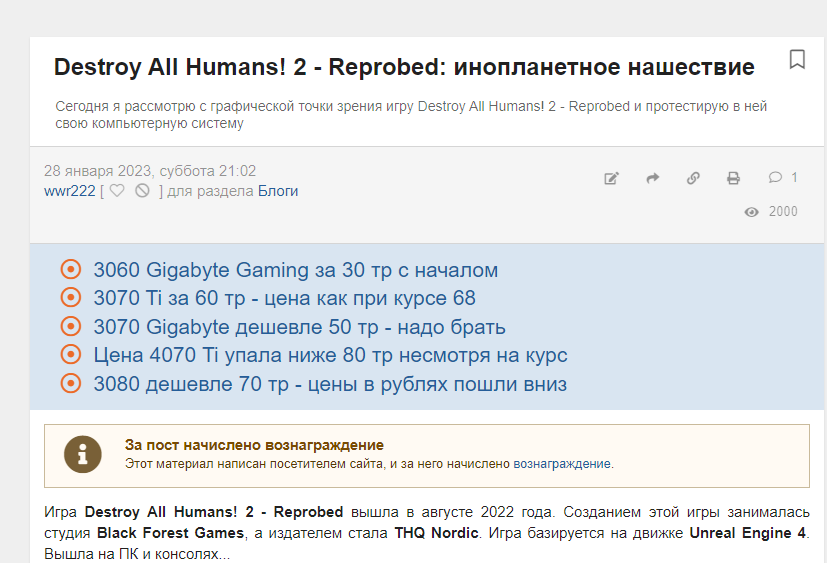The width and height of the screenshot is (827, 563).
Task: Click the article title Destroy All Humans! 2
Action: [x=404, y=67]
